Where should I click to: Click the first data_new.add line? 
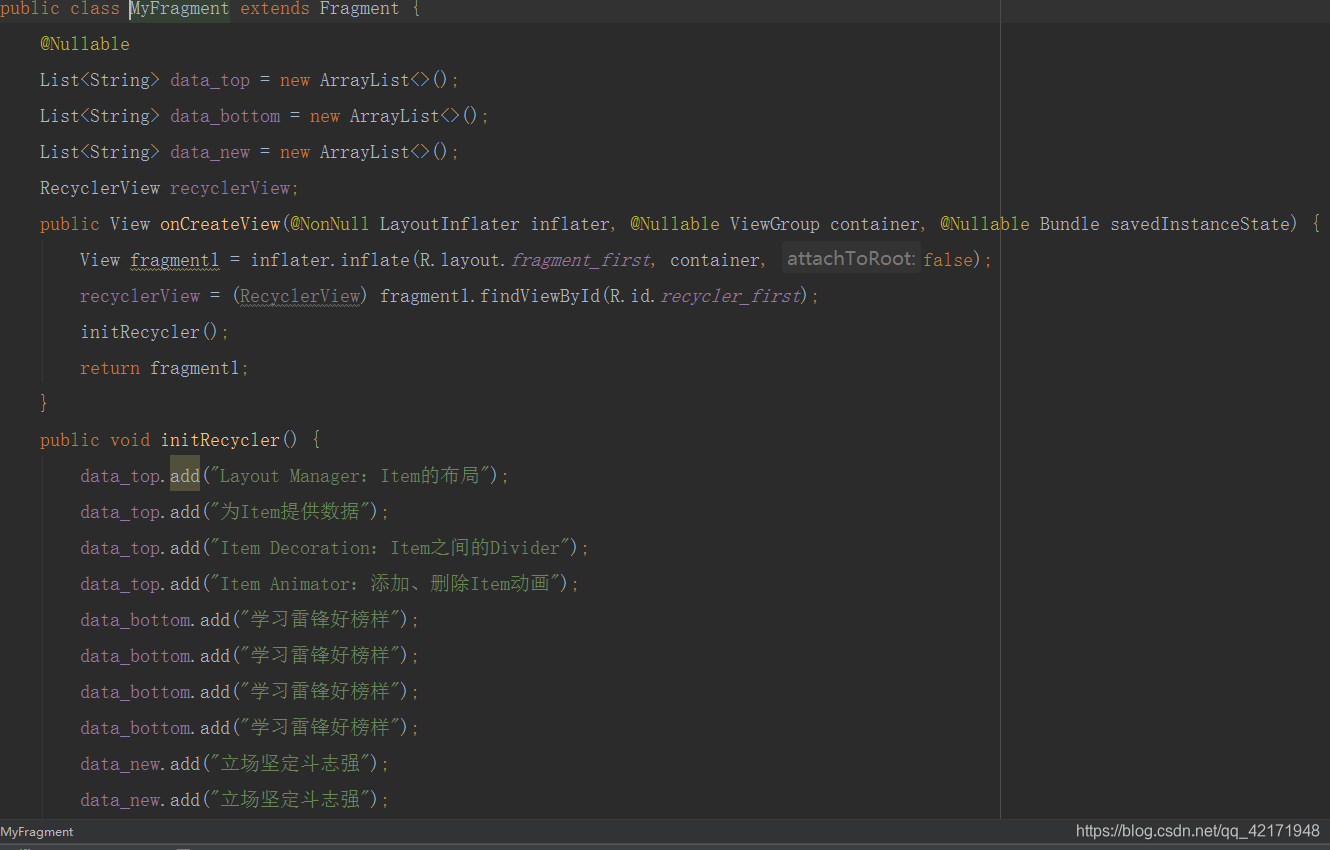(x=235, y=764)
